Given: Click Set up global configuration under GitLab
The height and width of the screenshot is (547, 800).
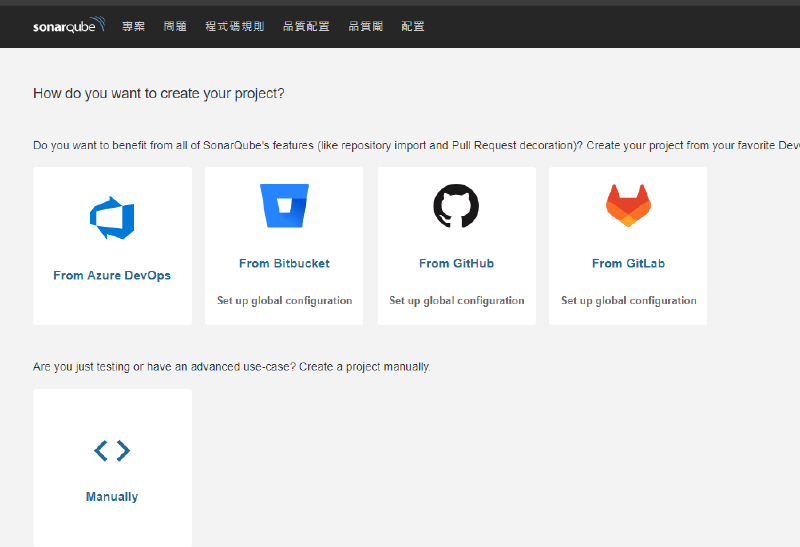Looking at the screenshot, I should coord(628,301).
